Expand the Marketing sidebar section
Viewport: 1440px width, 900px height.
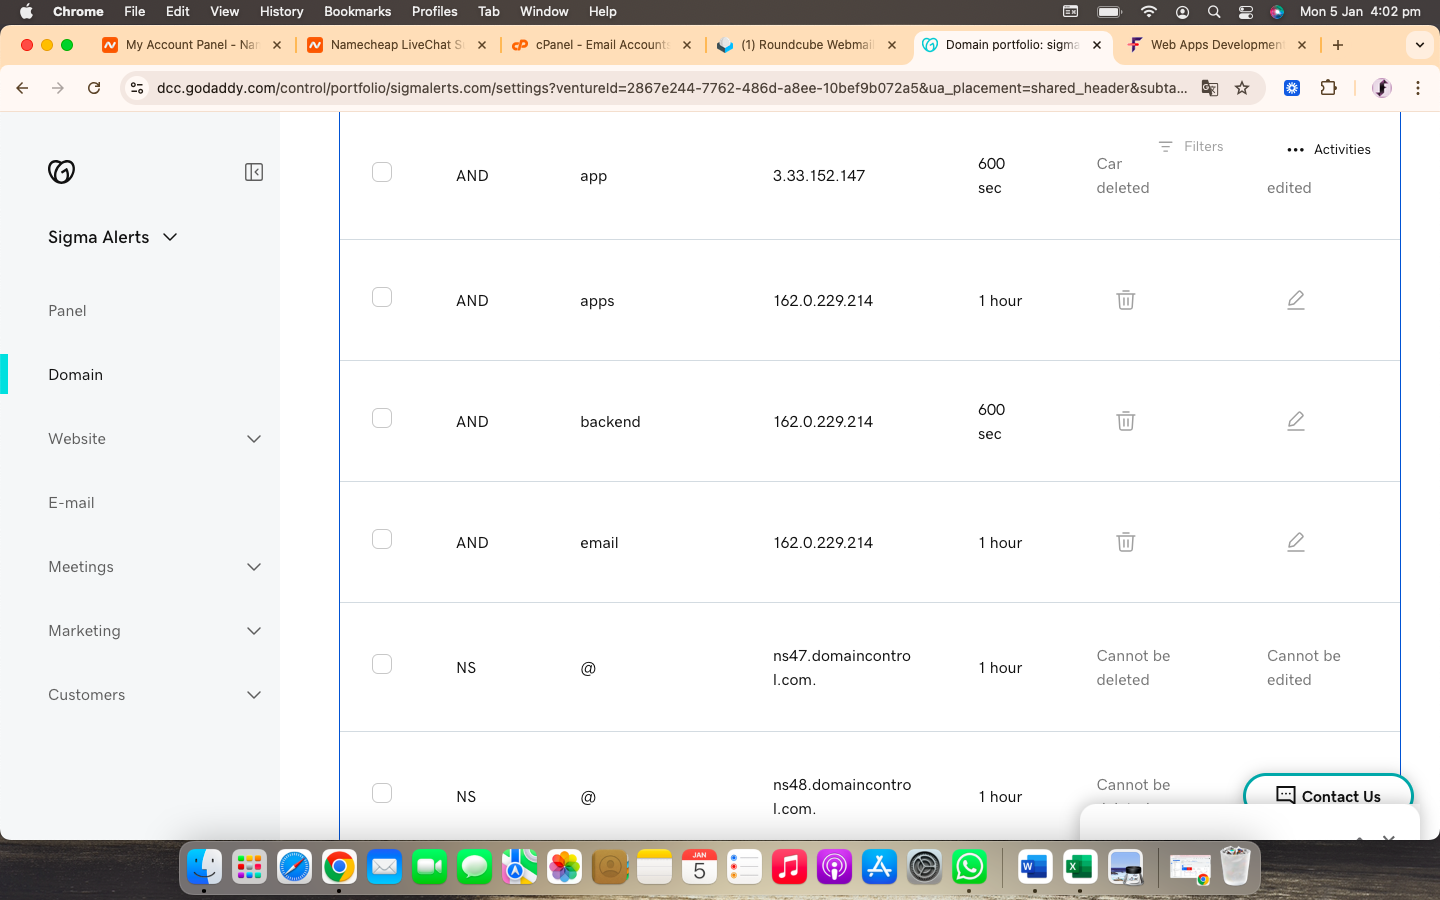pyautogui.click(x=254, y=631)
